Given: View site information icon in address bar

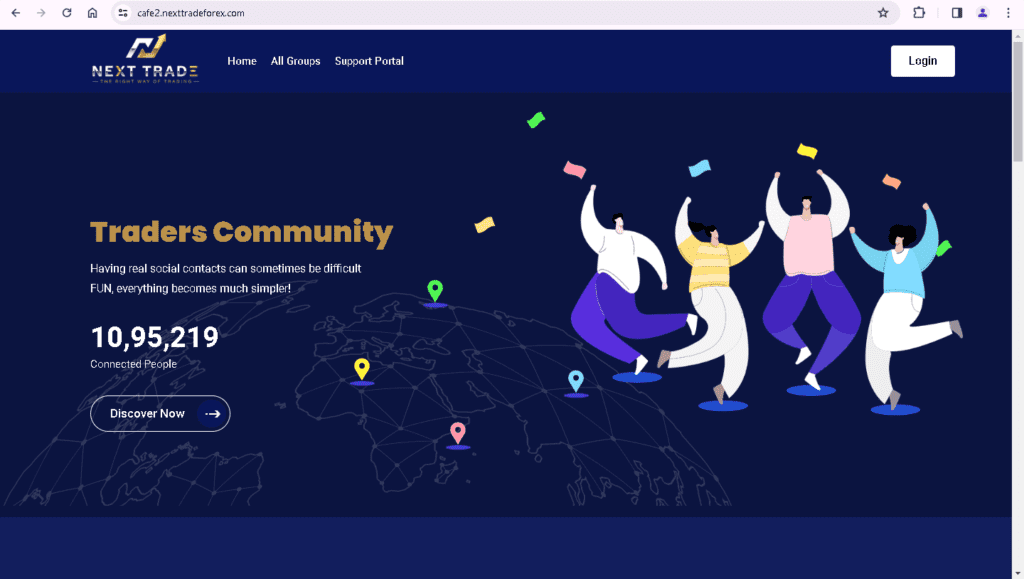Looking at the screenshot, I should tap(123, 13).
